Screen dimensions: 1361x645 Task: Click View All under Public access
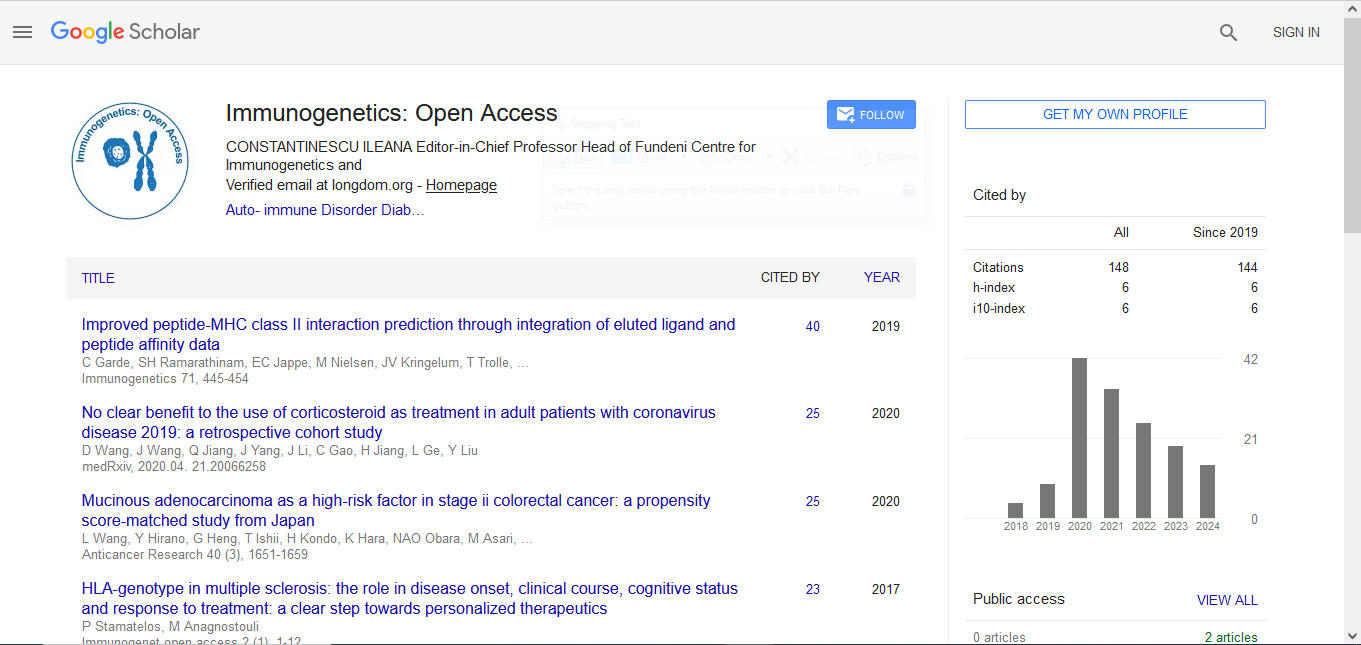[1226, 600]
